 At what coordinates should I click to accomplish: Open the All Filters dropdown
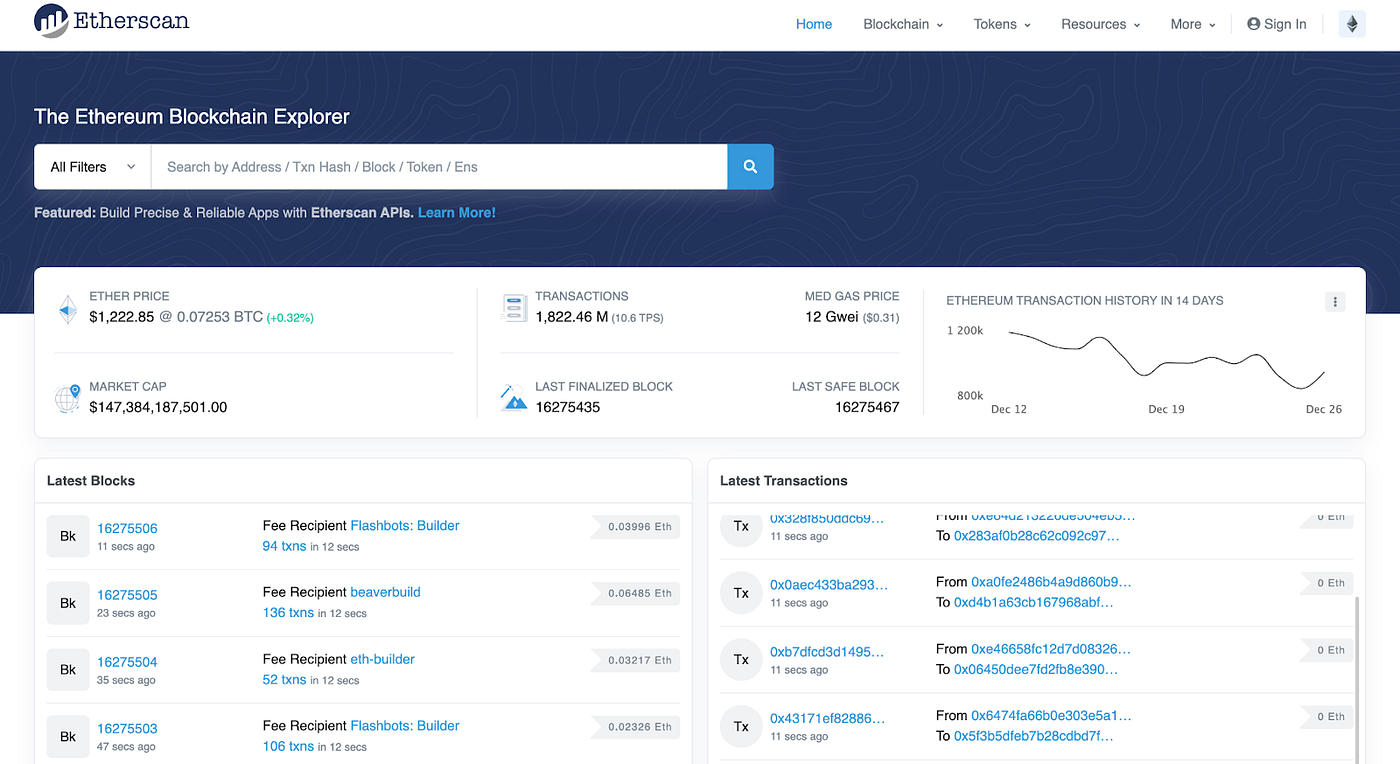(x=90, y=166)
